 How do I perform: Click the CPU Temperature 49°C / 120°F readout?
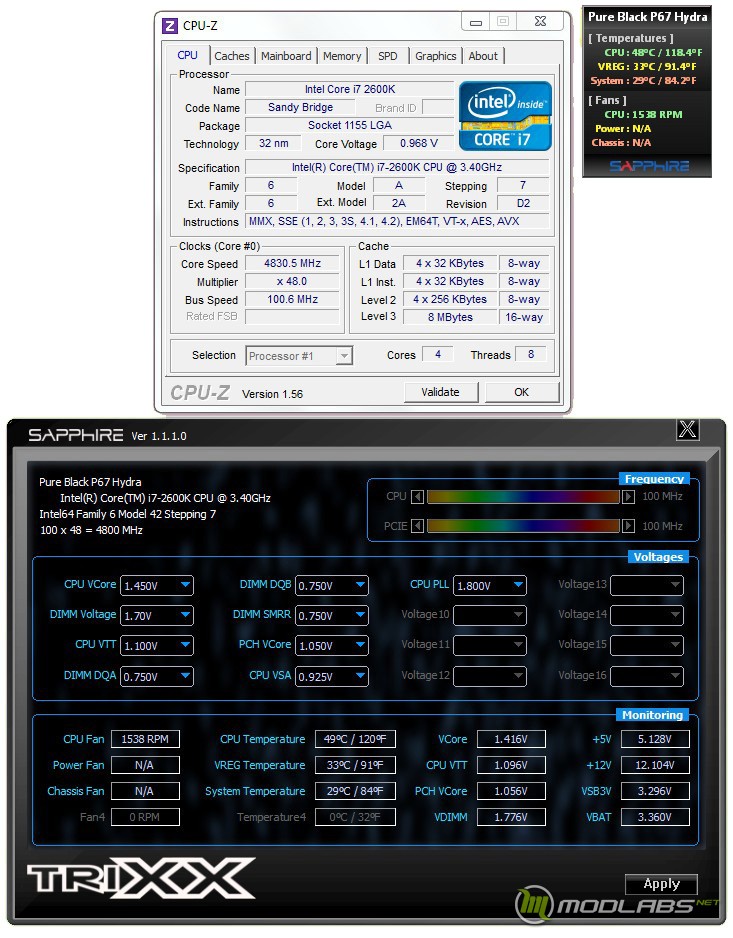355,739
